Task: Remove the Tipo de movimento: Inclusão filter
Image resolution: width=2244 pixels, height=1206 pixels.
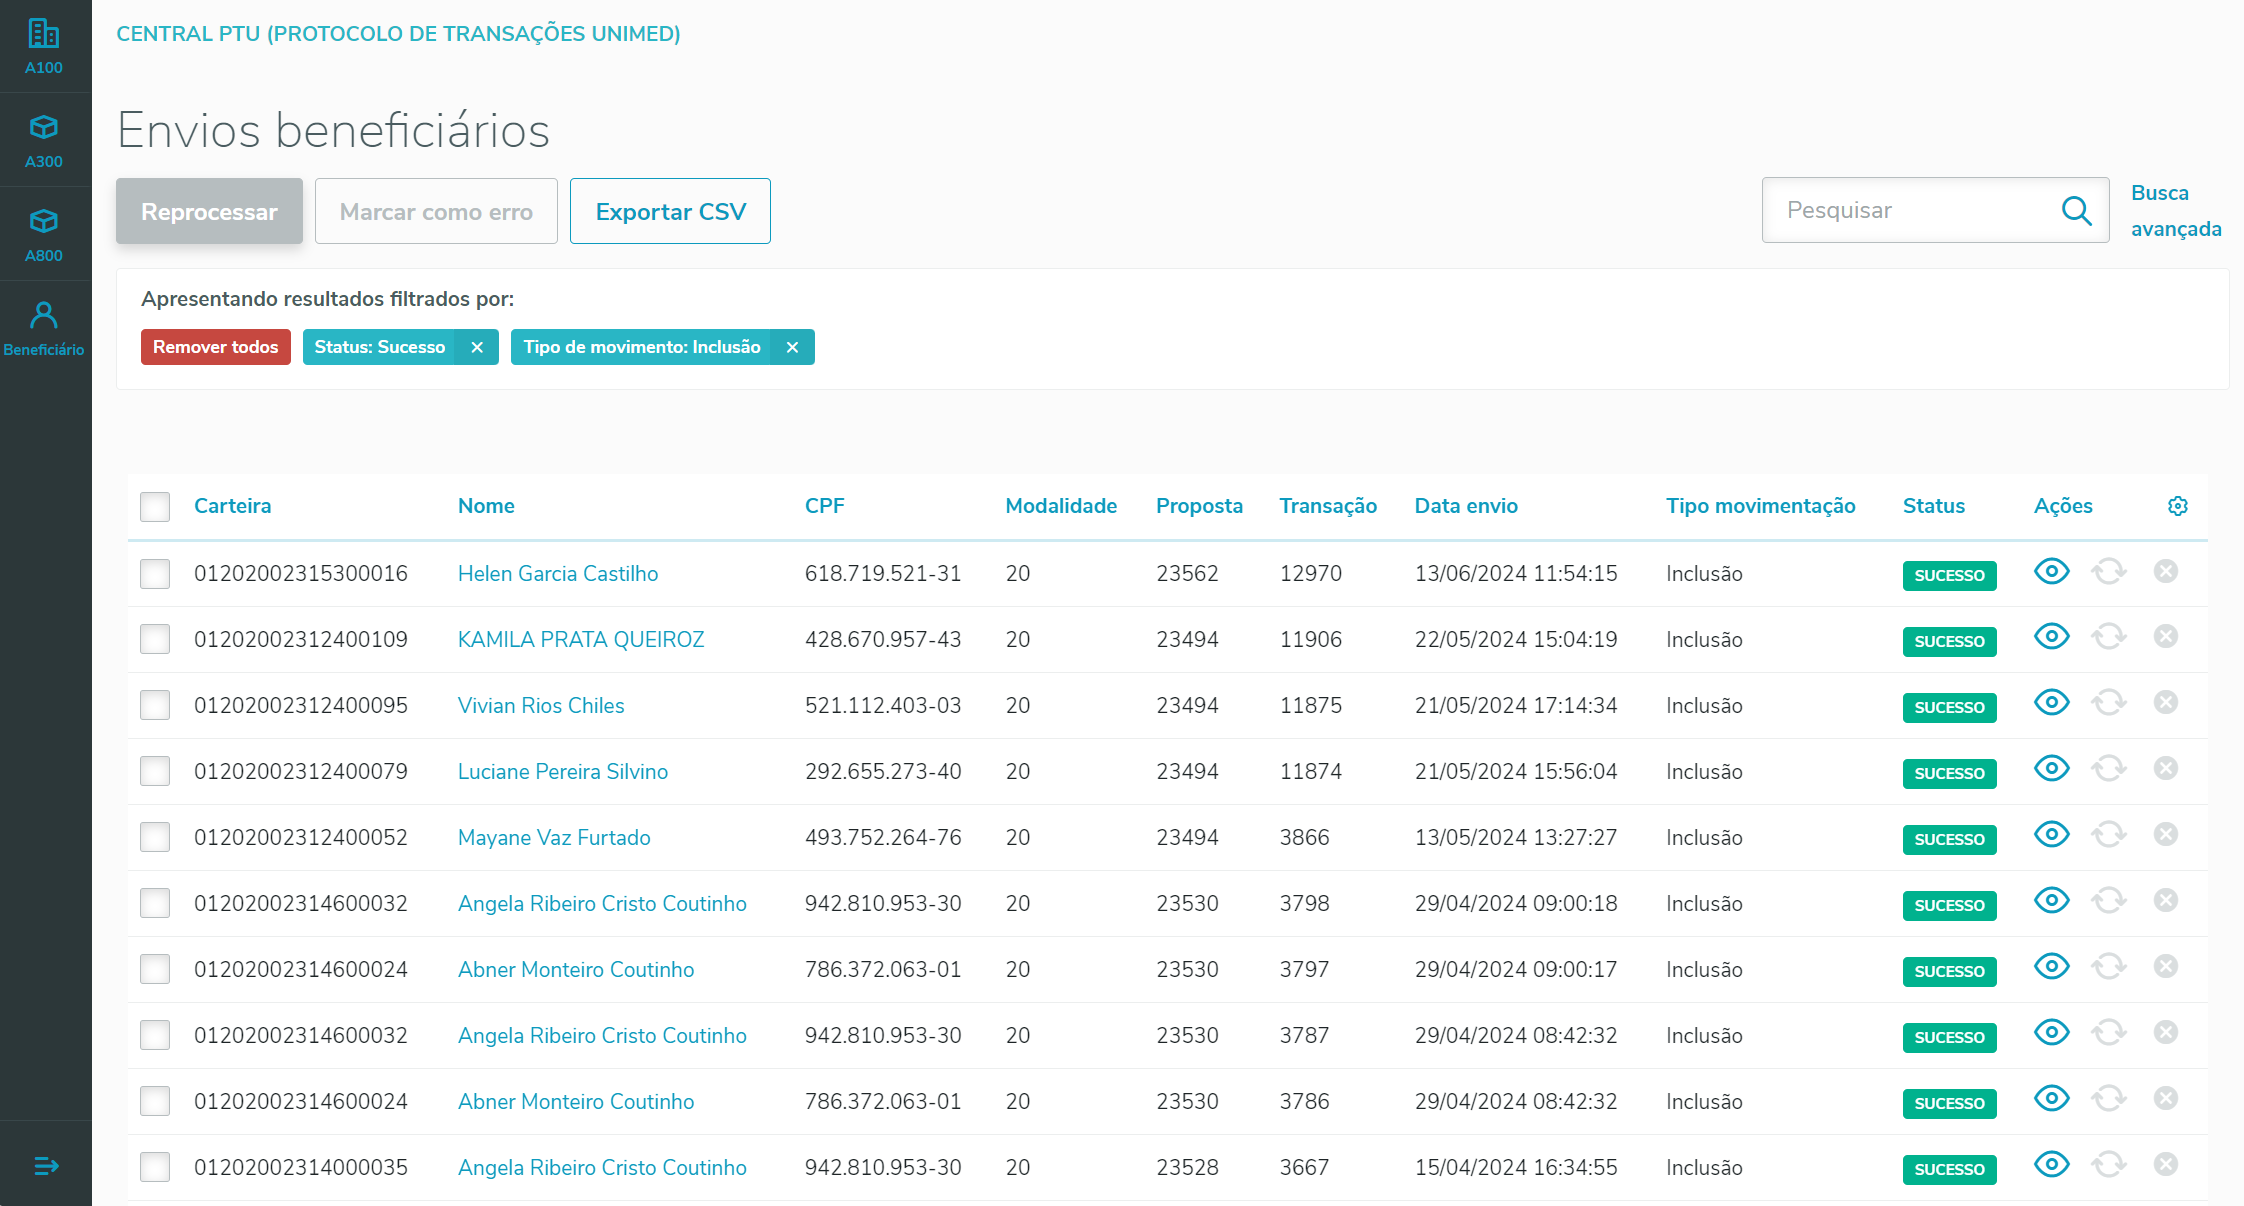Action: click(x=792, y=347)
